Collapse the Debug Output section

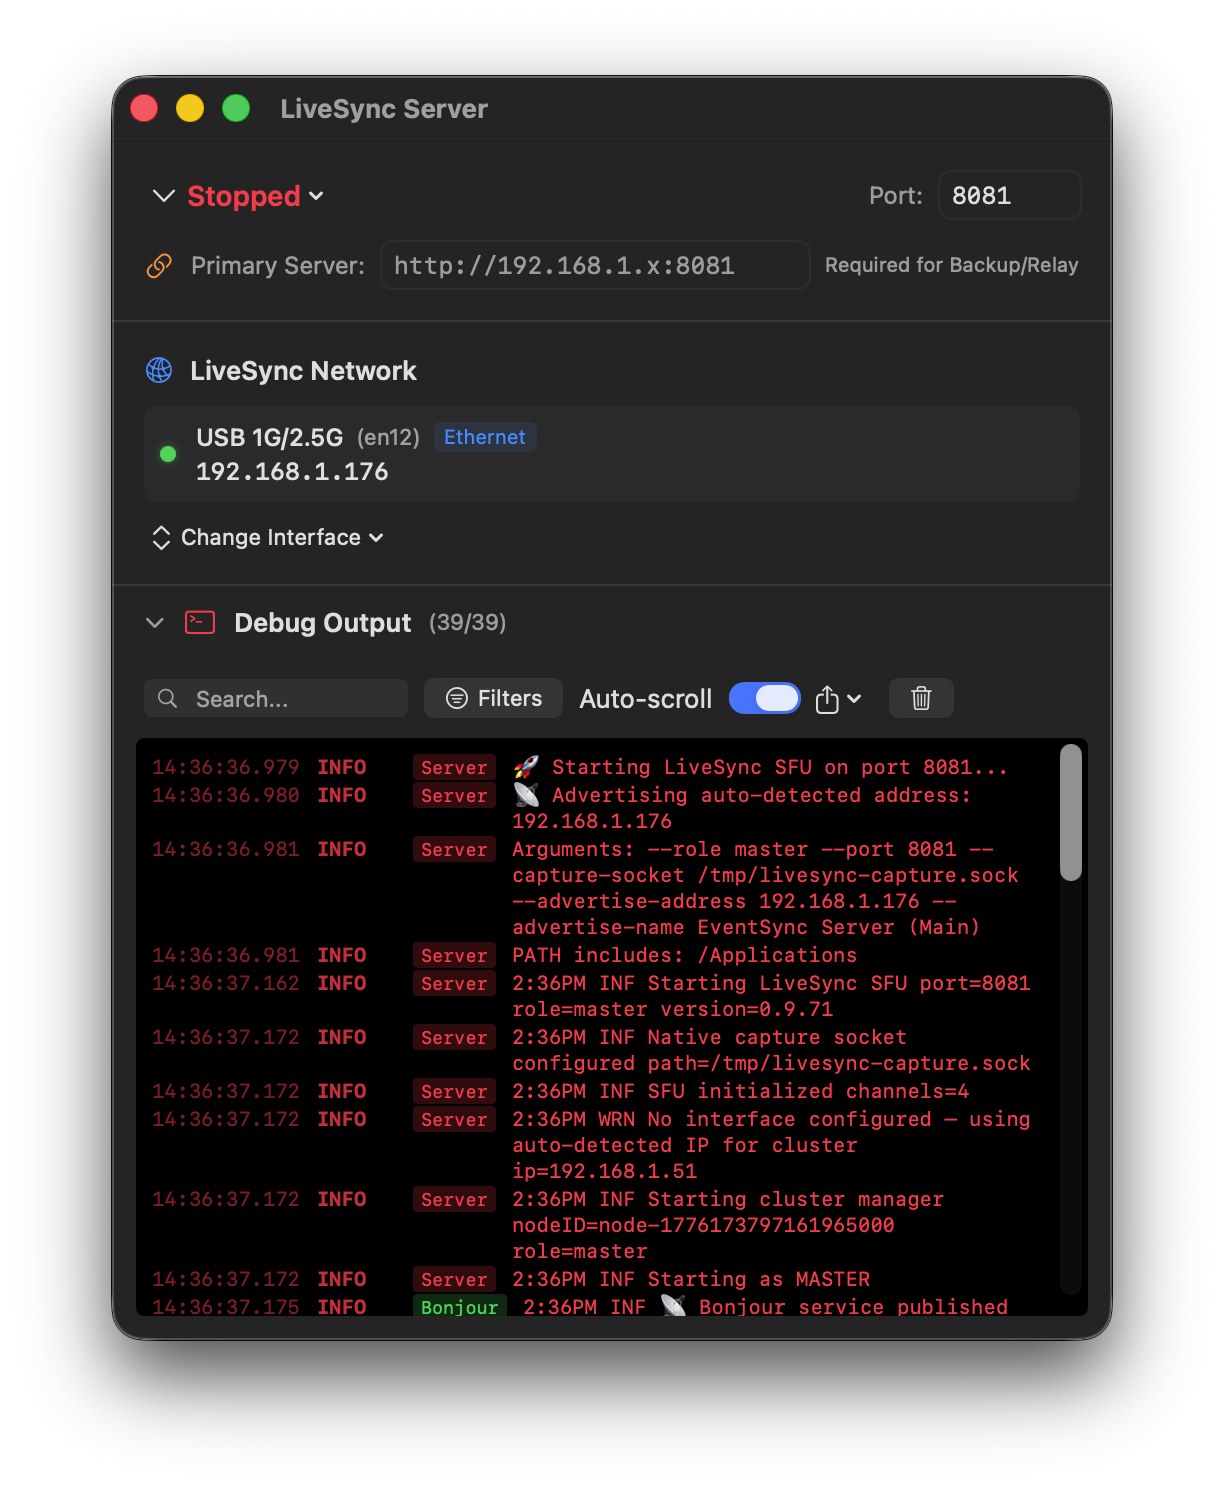155,623
